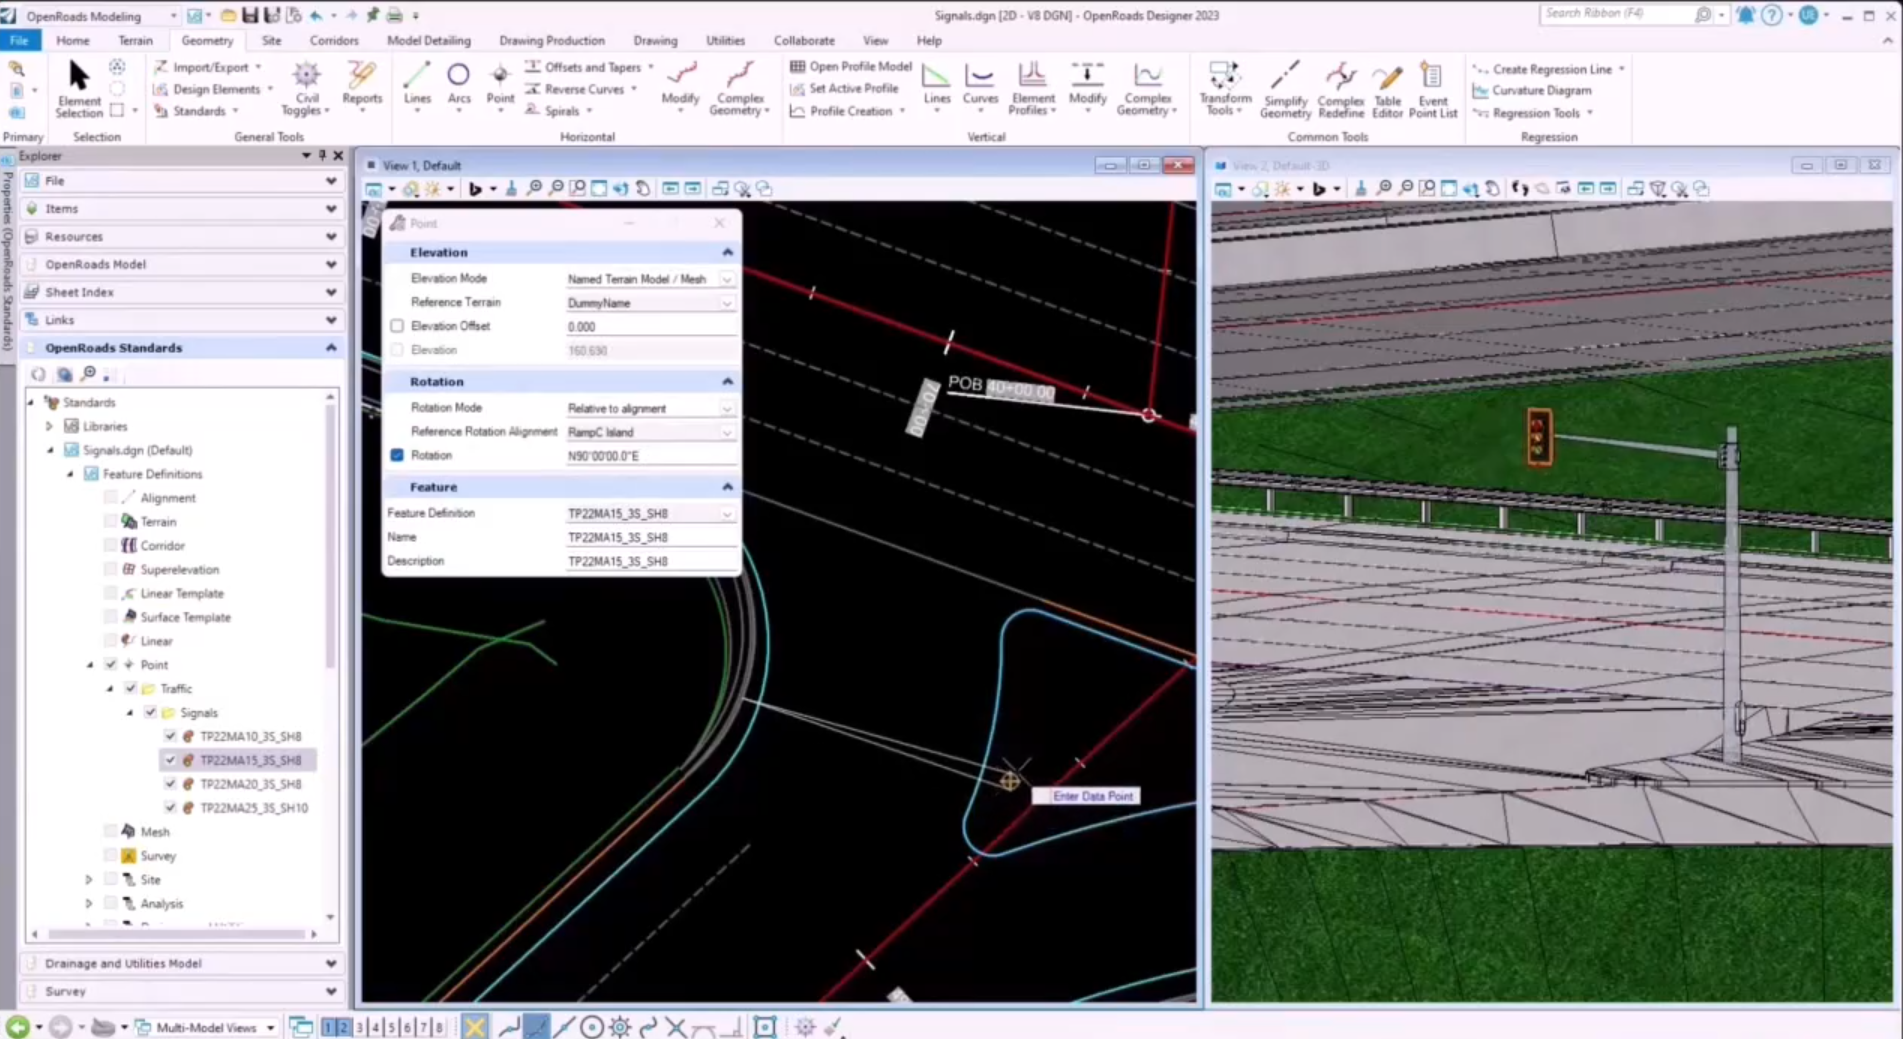Click the Fit View icon in View 1
The image size is (1903, 1039).
pyautogui.click(x=598, y=188)
